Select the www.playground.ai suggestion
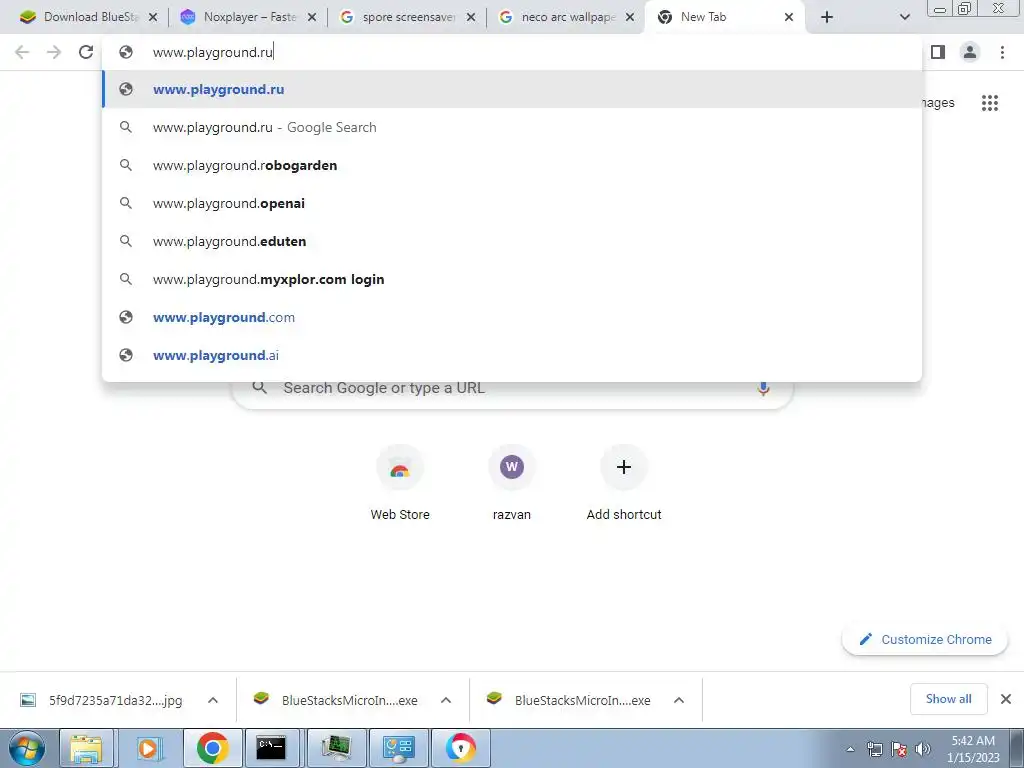The image size is (1024, 768). pos(512,355)
